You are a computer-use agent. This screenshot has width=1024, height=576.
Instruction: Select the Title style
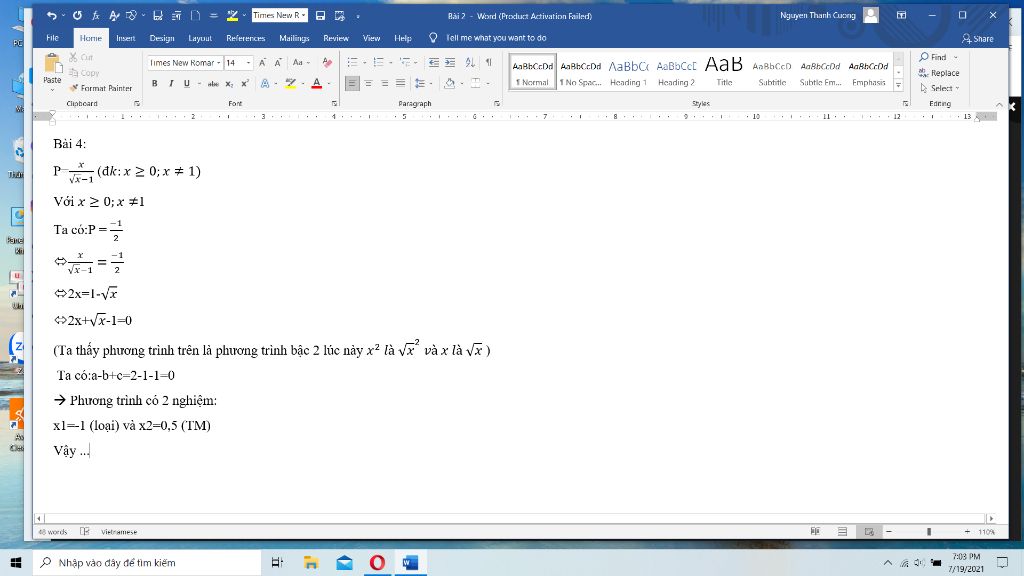point(724,72)
